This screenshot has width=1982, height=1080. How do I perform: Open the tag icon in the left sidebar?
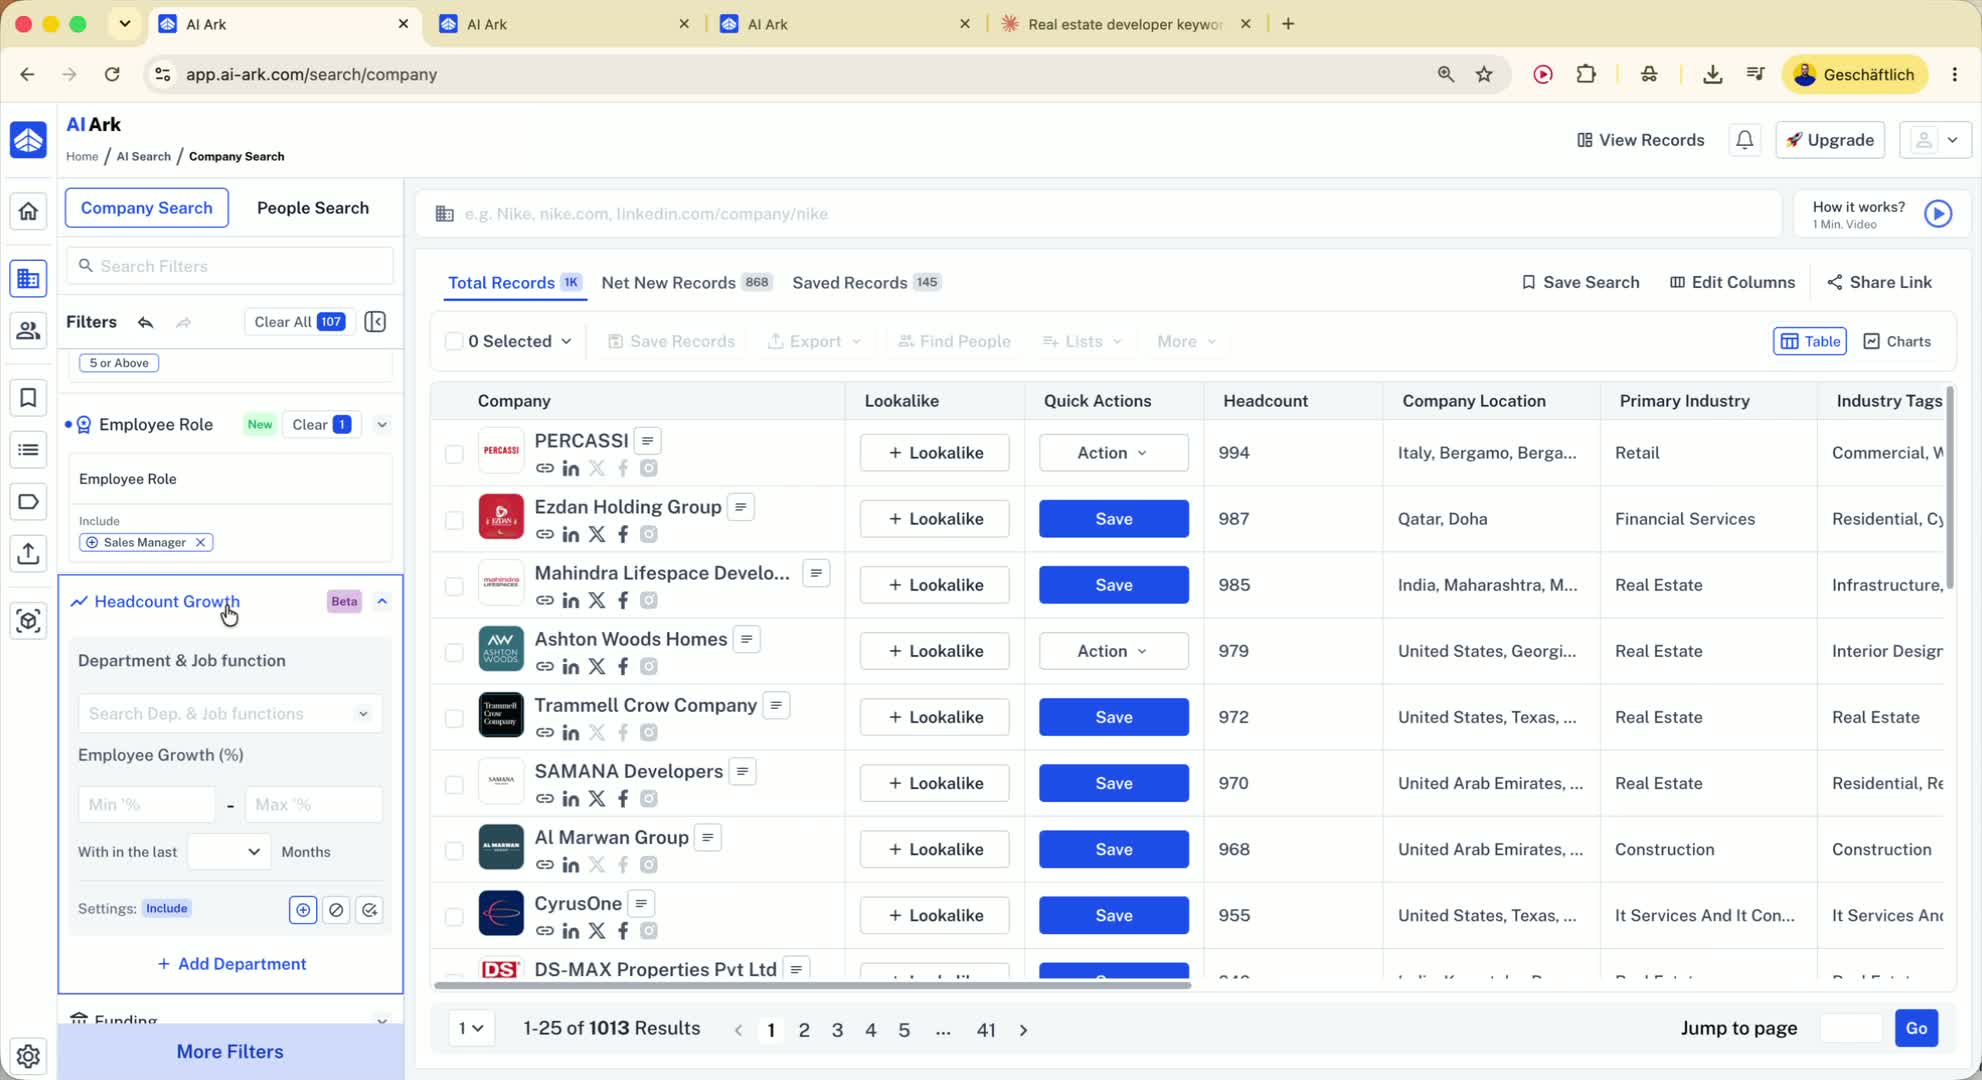click(28, 501)
